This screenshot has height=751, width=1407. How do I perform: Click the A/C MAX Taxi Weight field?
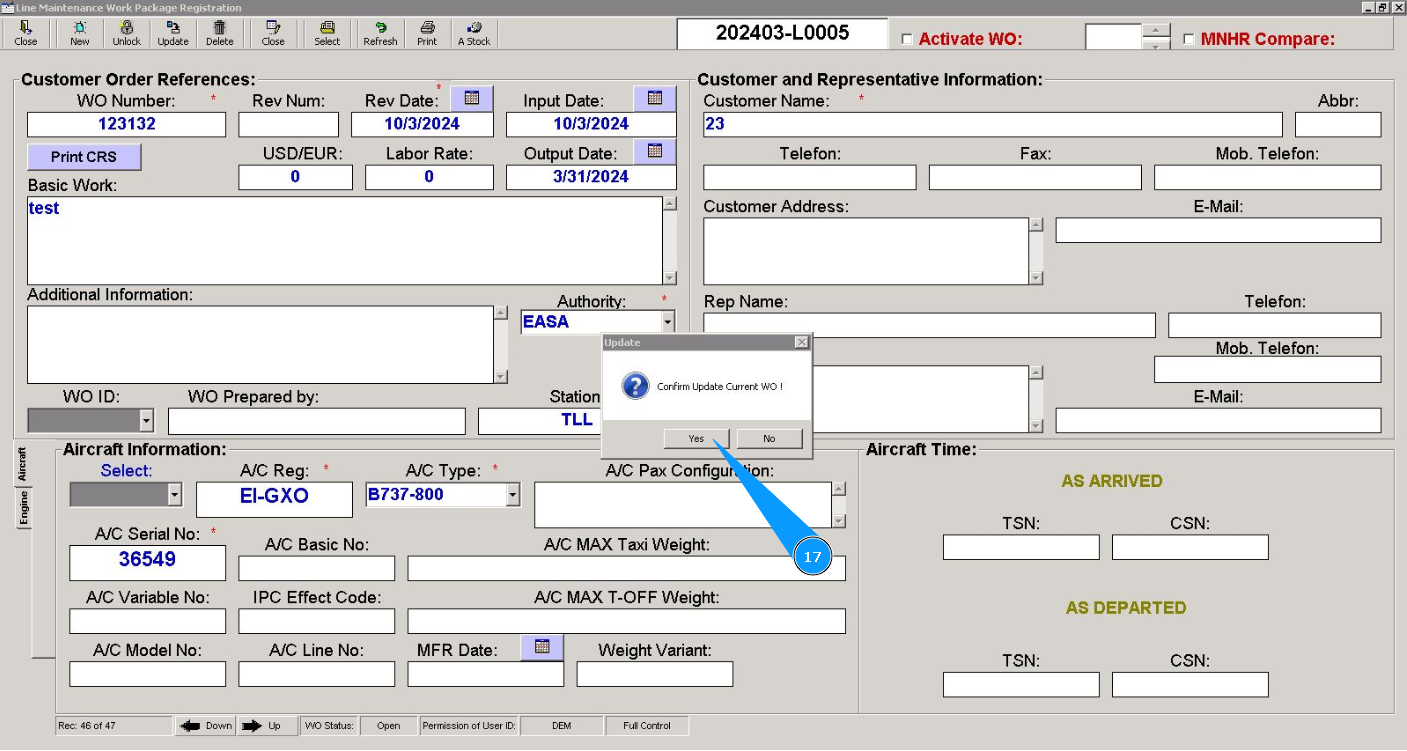pos(626,568)
